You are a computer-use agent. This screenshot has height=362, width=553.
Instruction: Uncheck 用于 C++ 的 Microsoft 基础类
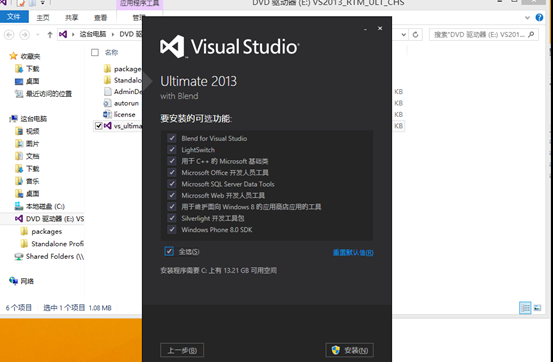coord(172,161)
